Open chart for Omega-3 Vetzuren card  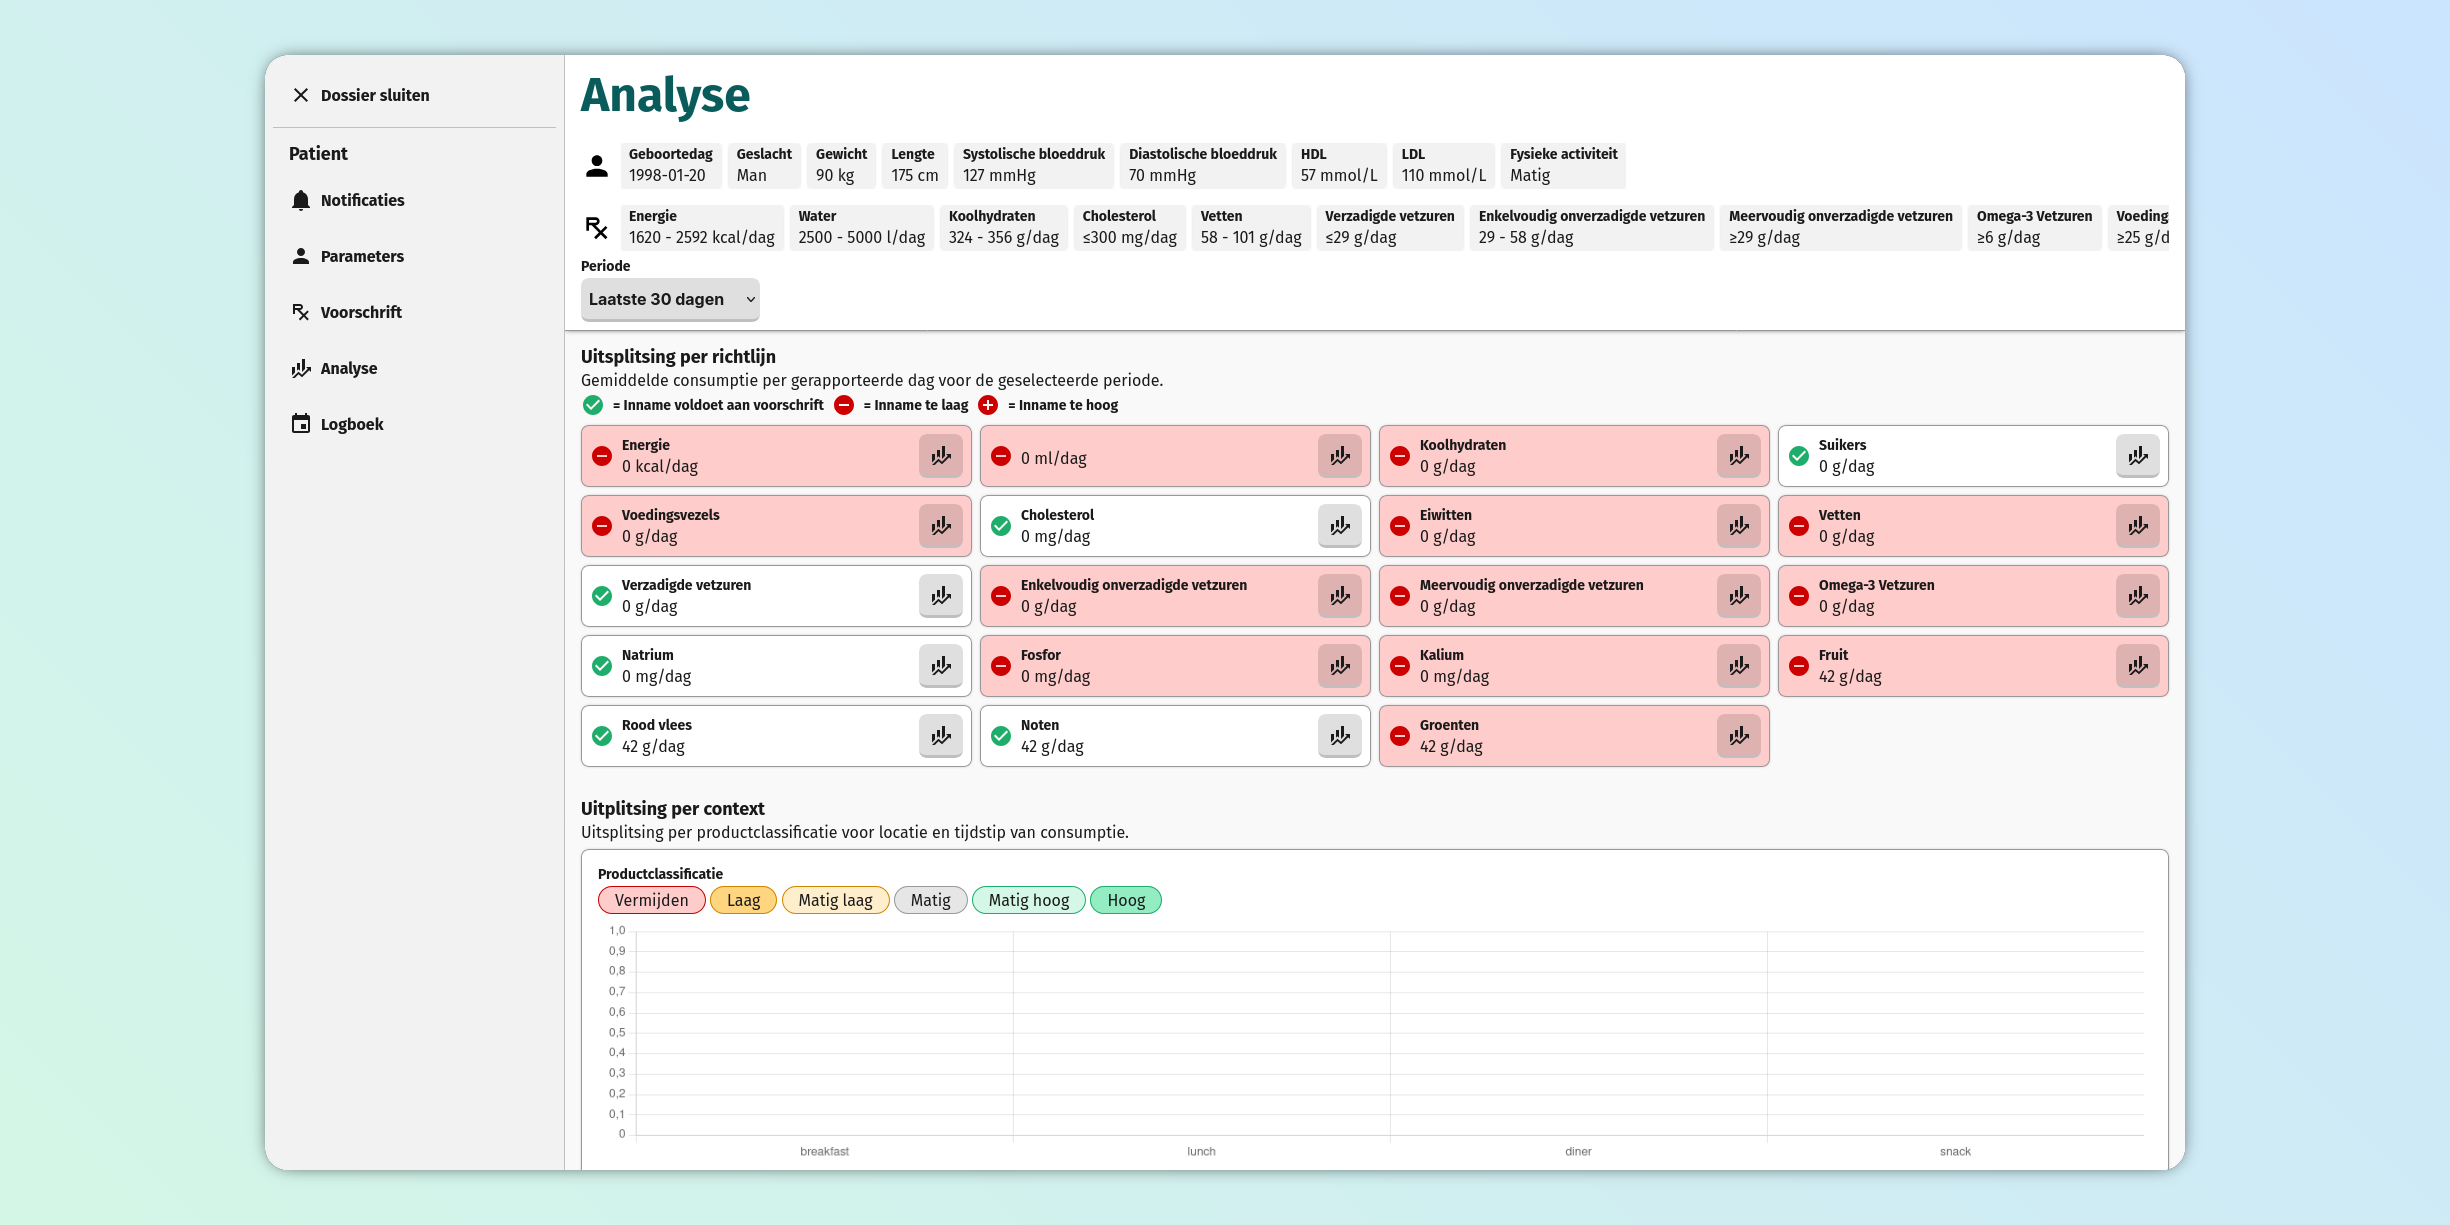coord(2137,596)
